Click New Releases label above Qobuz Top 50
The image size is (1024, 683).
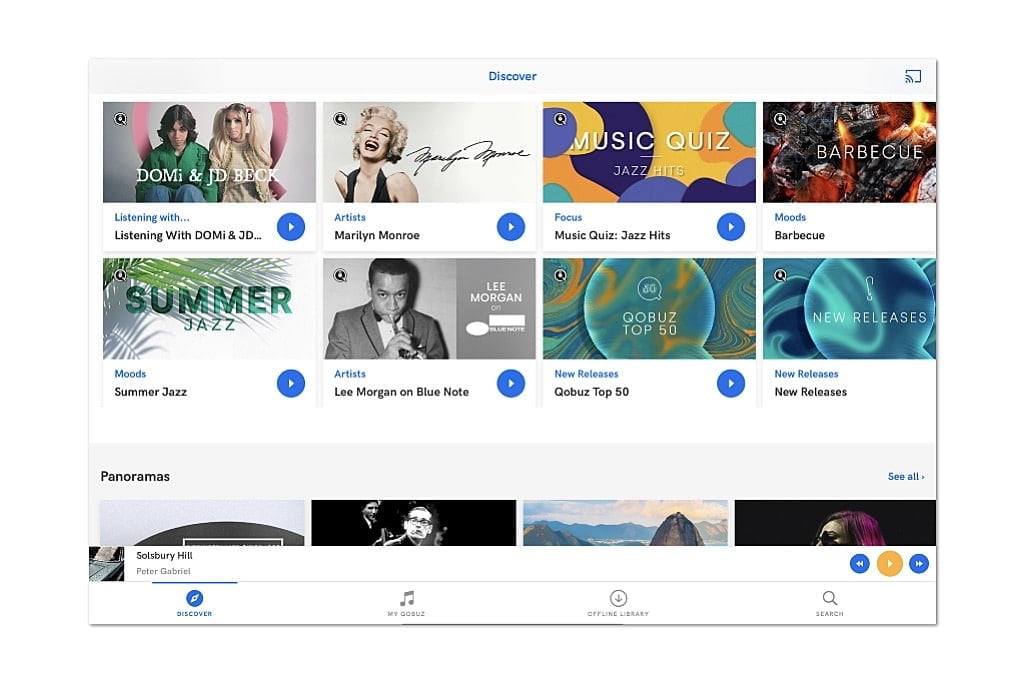(x=586, y=374)
